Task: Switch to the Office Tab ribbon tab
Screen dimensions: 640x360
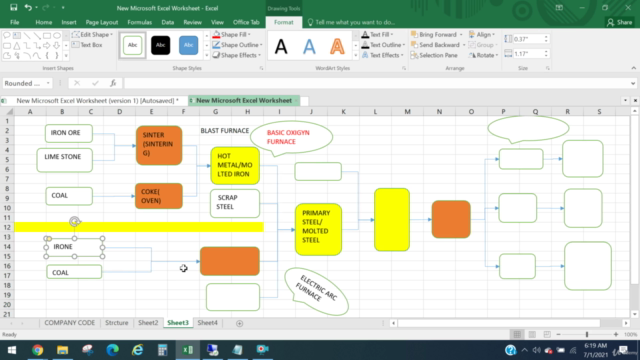Action: click(x=246, y=22)
